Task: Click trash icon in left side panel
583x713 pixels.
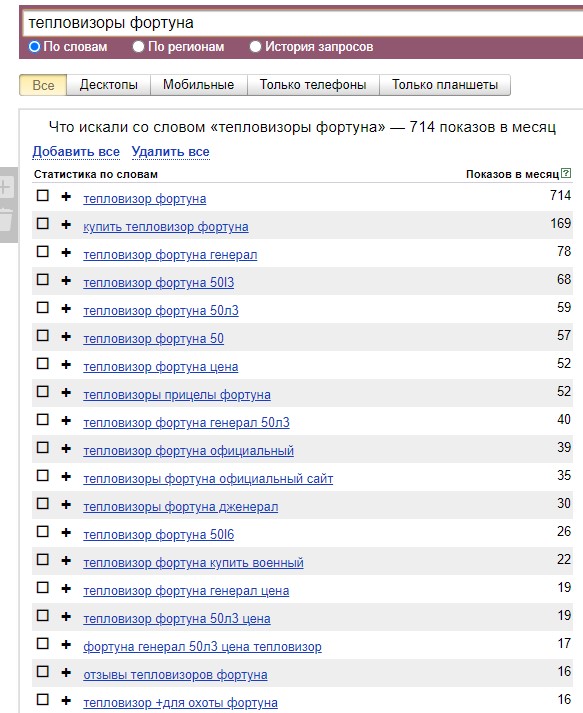Action: 5,219
